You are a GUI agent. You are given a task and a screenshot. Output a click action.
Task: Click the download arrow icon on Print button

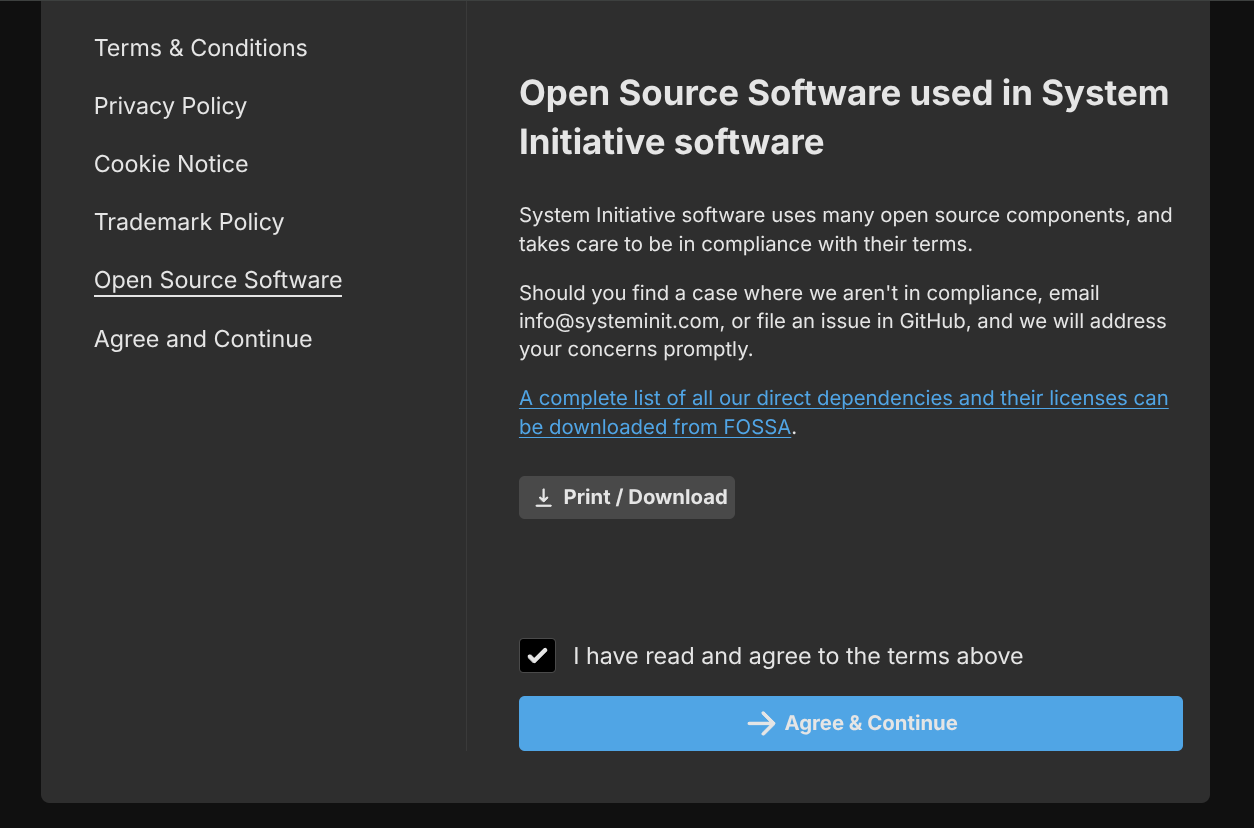point(543,498)
